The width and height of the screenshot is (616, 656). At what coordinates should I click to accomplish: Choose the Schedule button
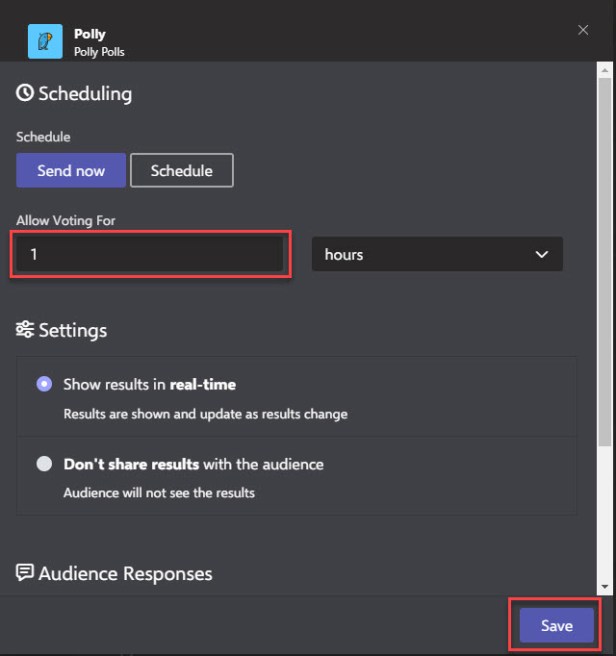click(x=181, y=170)
